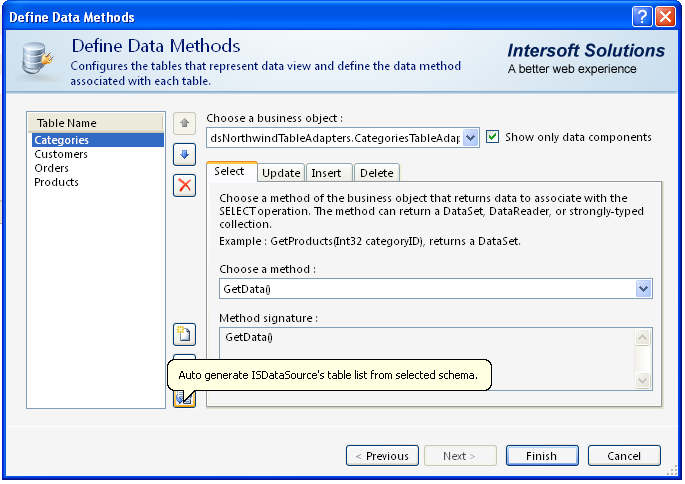Click the move table up arrow icon
The height and width of the screenshot is (484, 685).
point(184,123)
